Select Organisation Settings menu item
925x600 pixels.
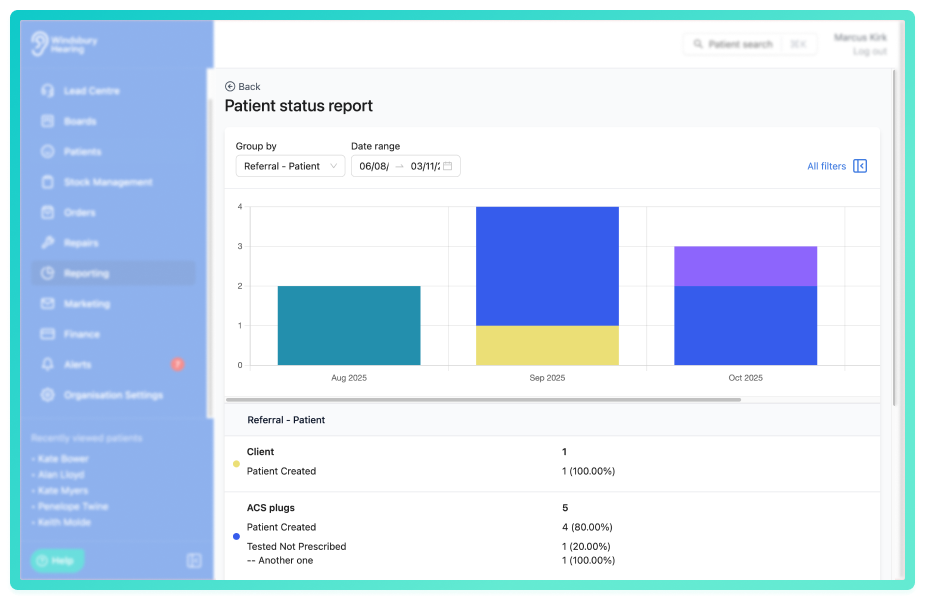click(113, 395)
